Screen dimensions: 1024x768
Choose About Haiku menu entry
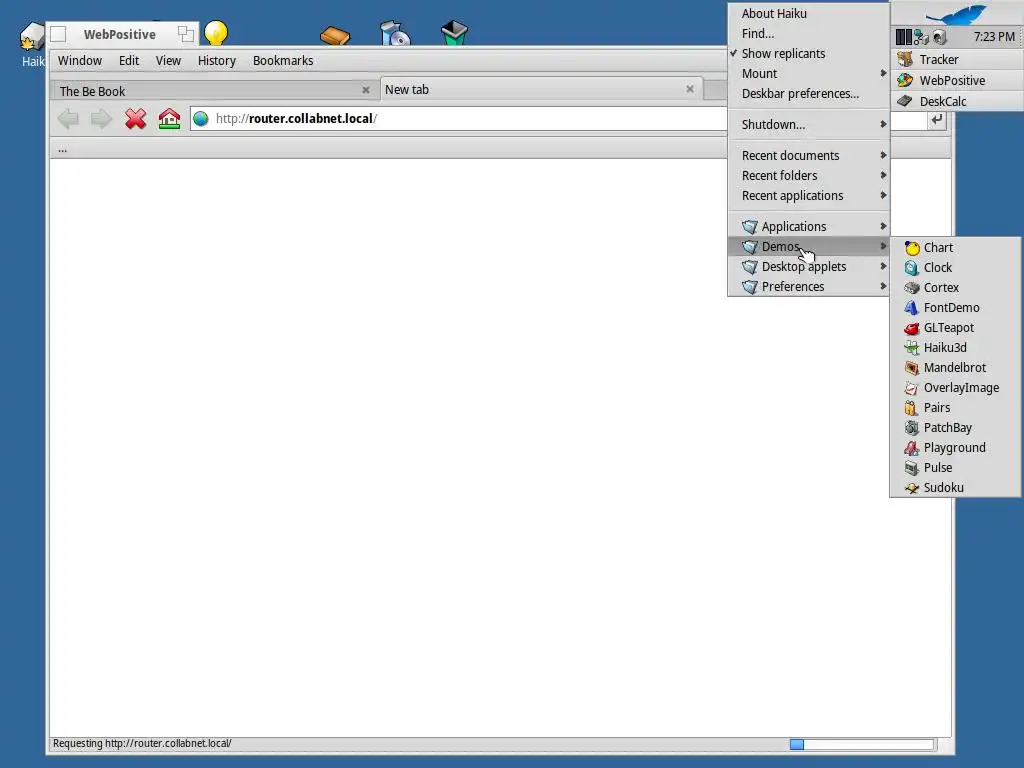tap(808, 14)
